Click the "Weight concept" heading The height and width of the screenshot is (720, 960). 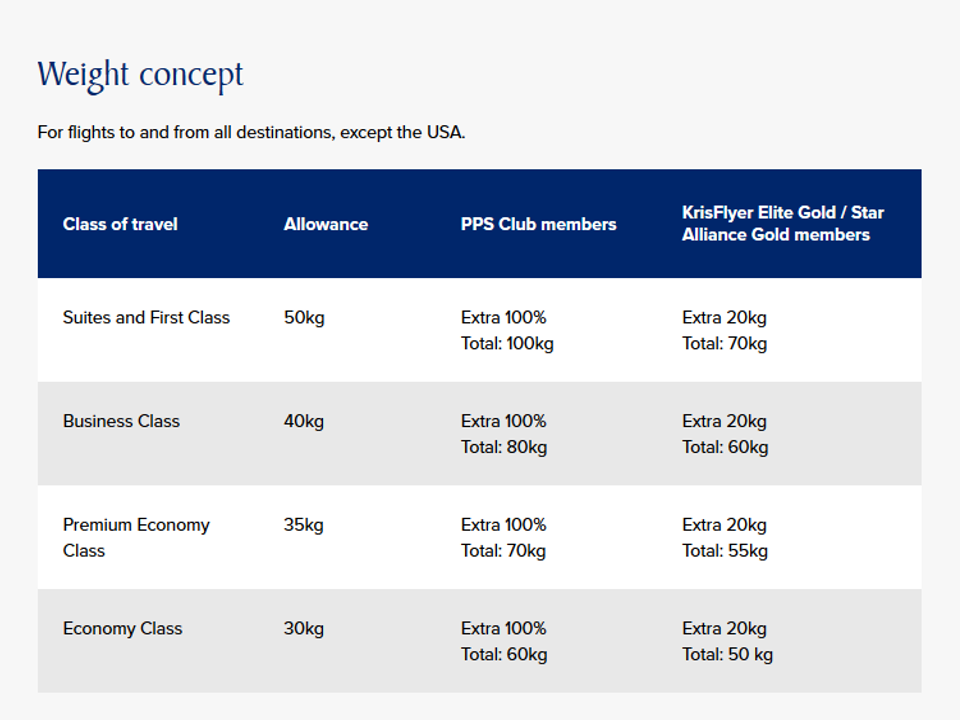click(x=140, y=75)
